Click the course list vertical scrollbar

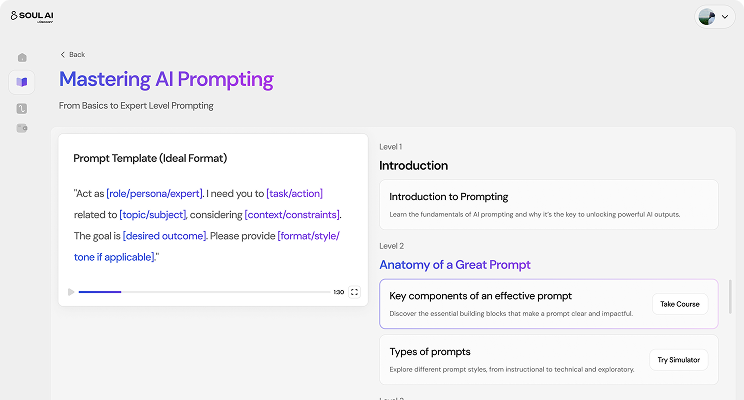click(x=730, y=297)
